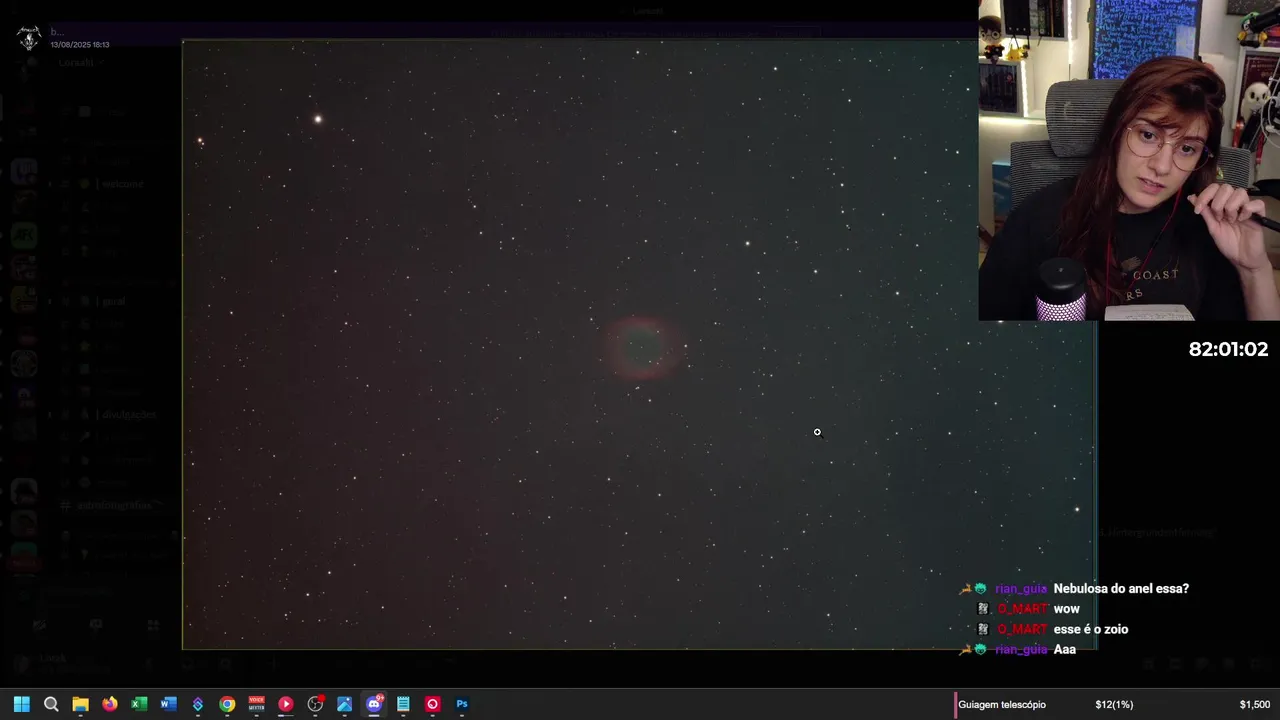Click the $1,500 goal amount
The width and height of the screenshot is (1280, 720).
tap(1255, 705)
